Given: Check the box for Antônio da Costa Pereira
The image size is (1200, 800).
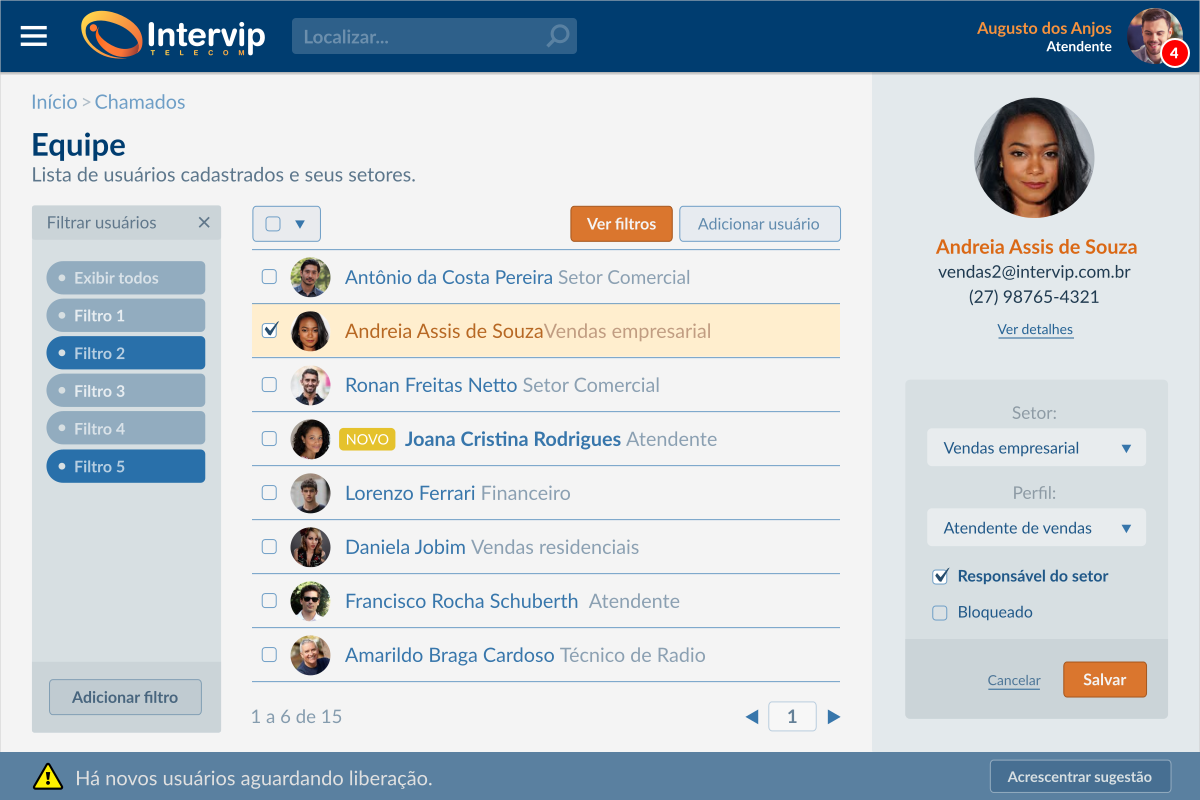Looking at the screenshot, I should 269,277.
